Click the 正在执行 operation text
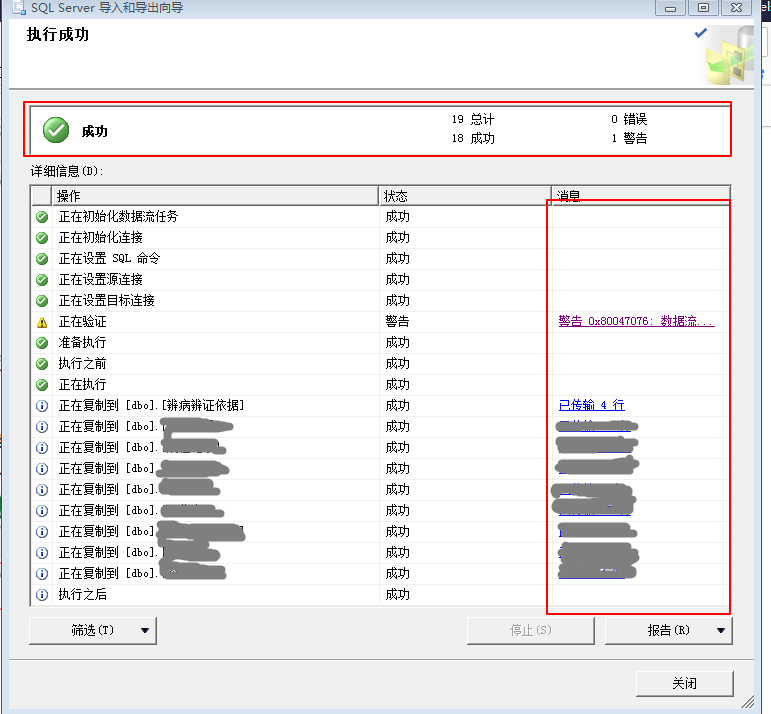The image size is (771, 714). tap(83, 385)
